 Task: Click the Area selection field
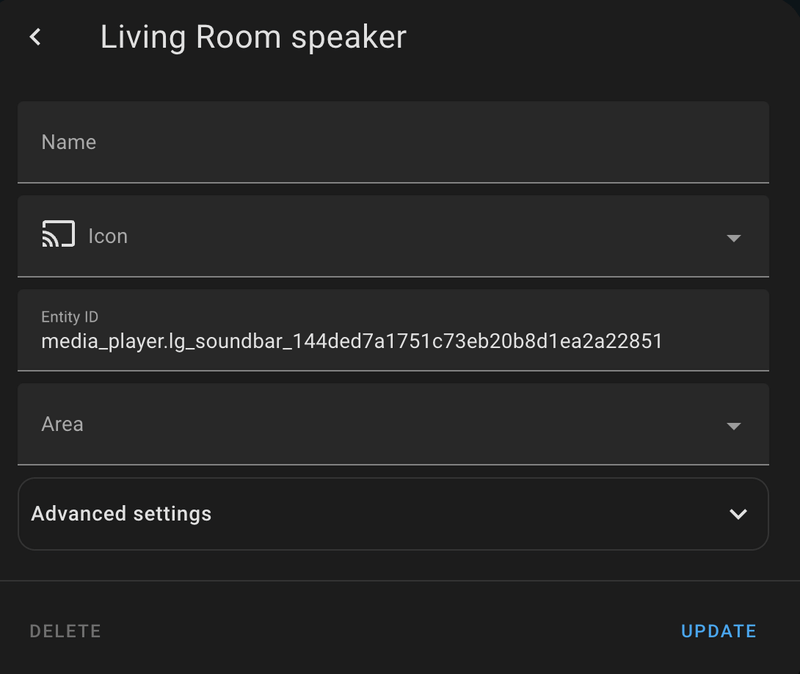click(380, 425)
